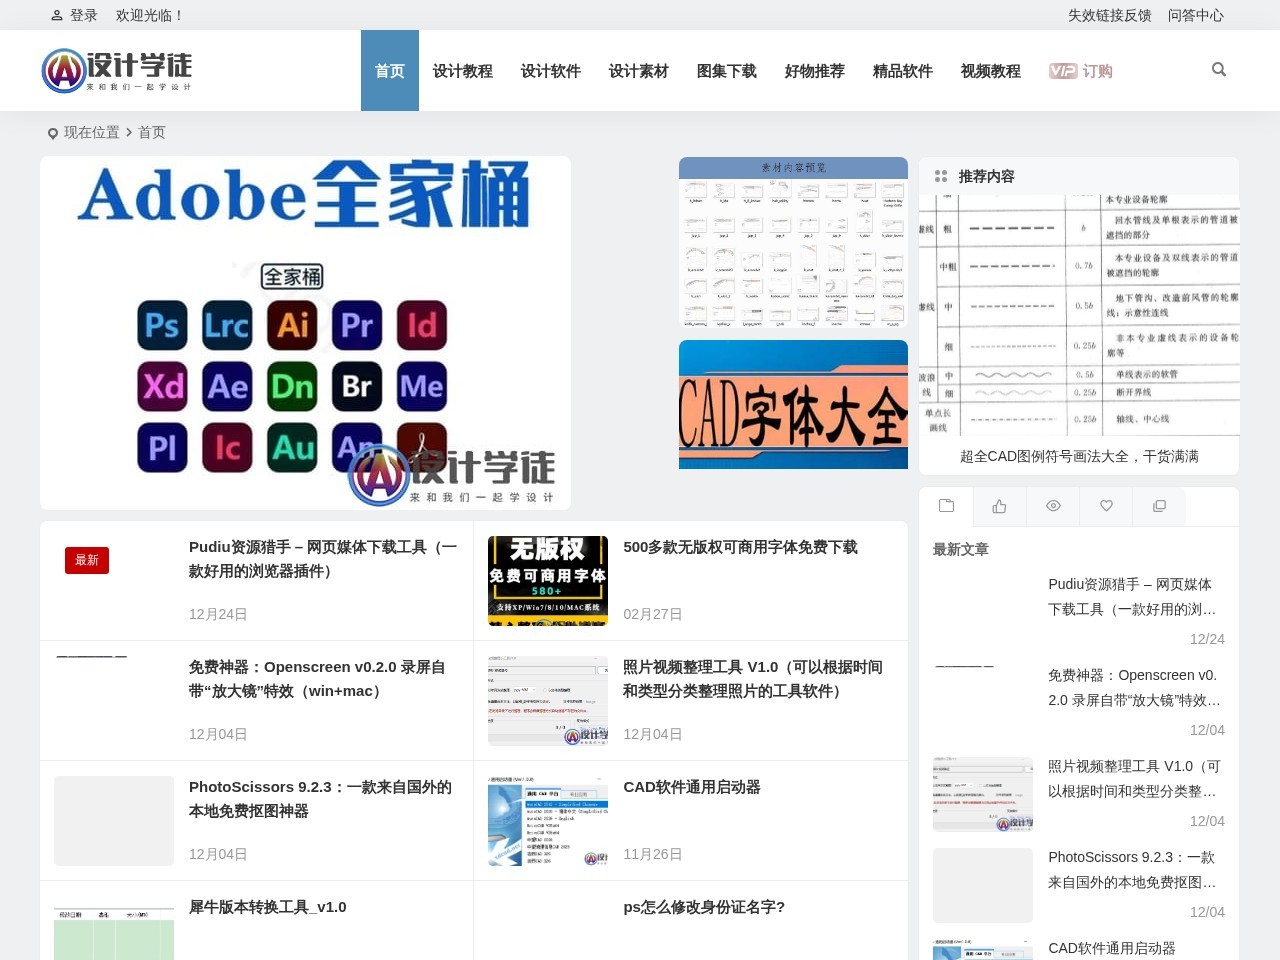
Task: Click the 登录 text to sign in
Action: tap(83, 14)
